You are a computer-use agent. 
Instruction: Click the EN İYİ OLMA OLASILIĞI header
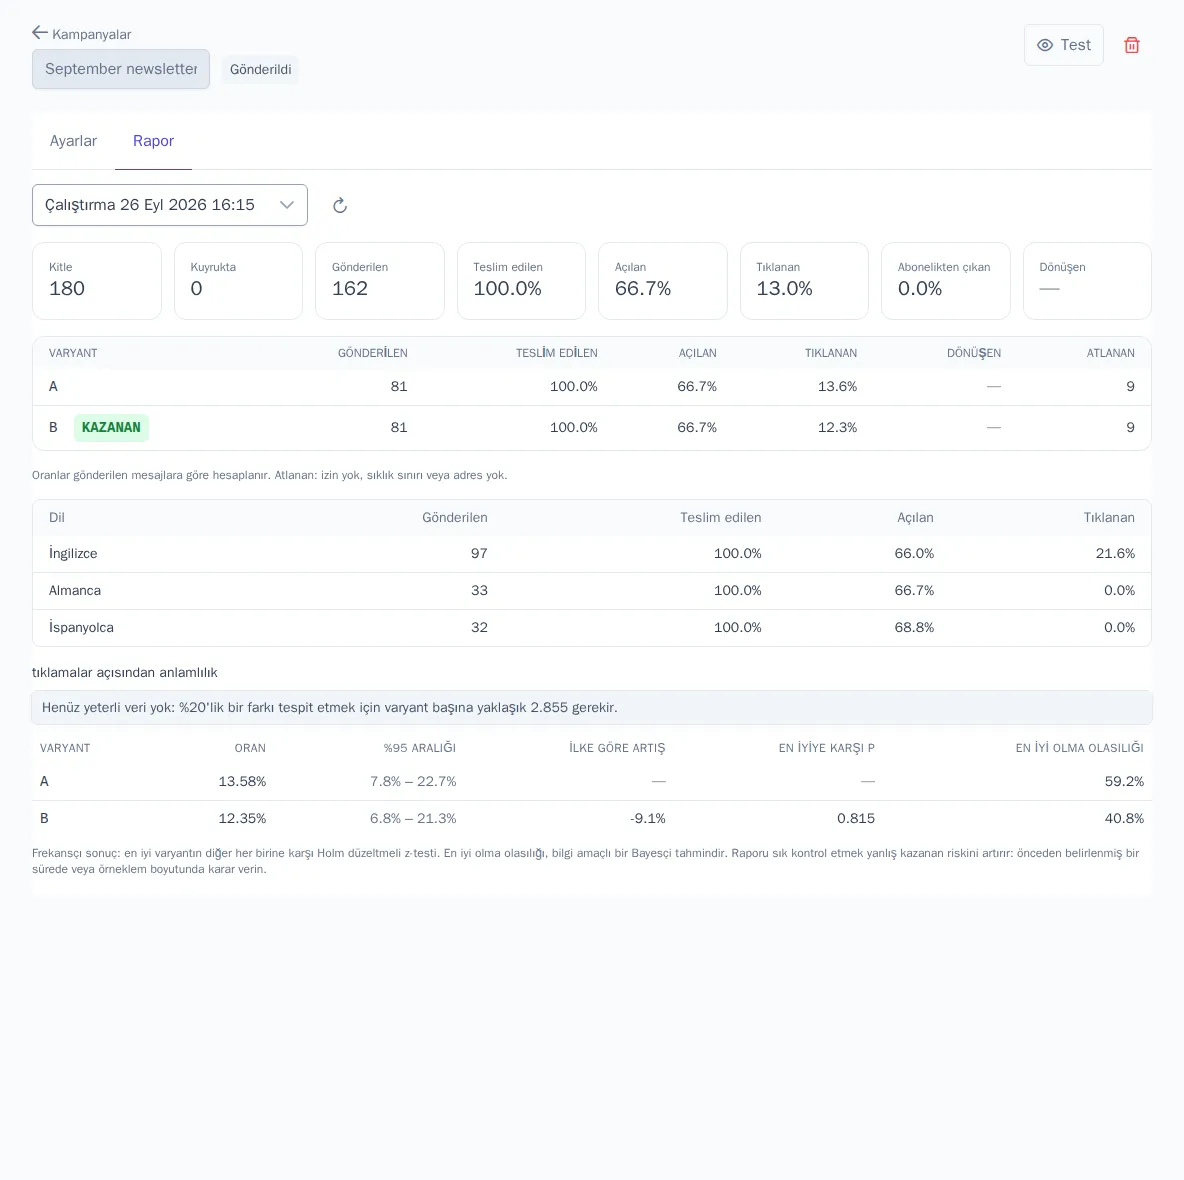pos(1080,748)
